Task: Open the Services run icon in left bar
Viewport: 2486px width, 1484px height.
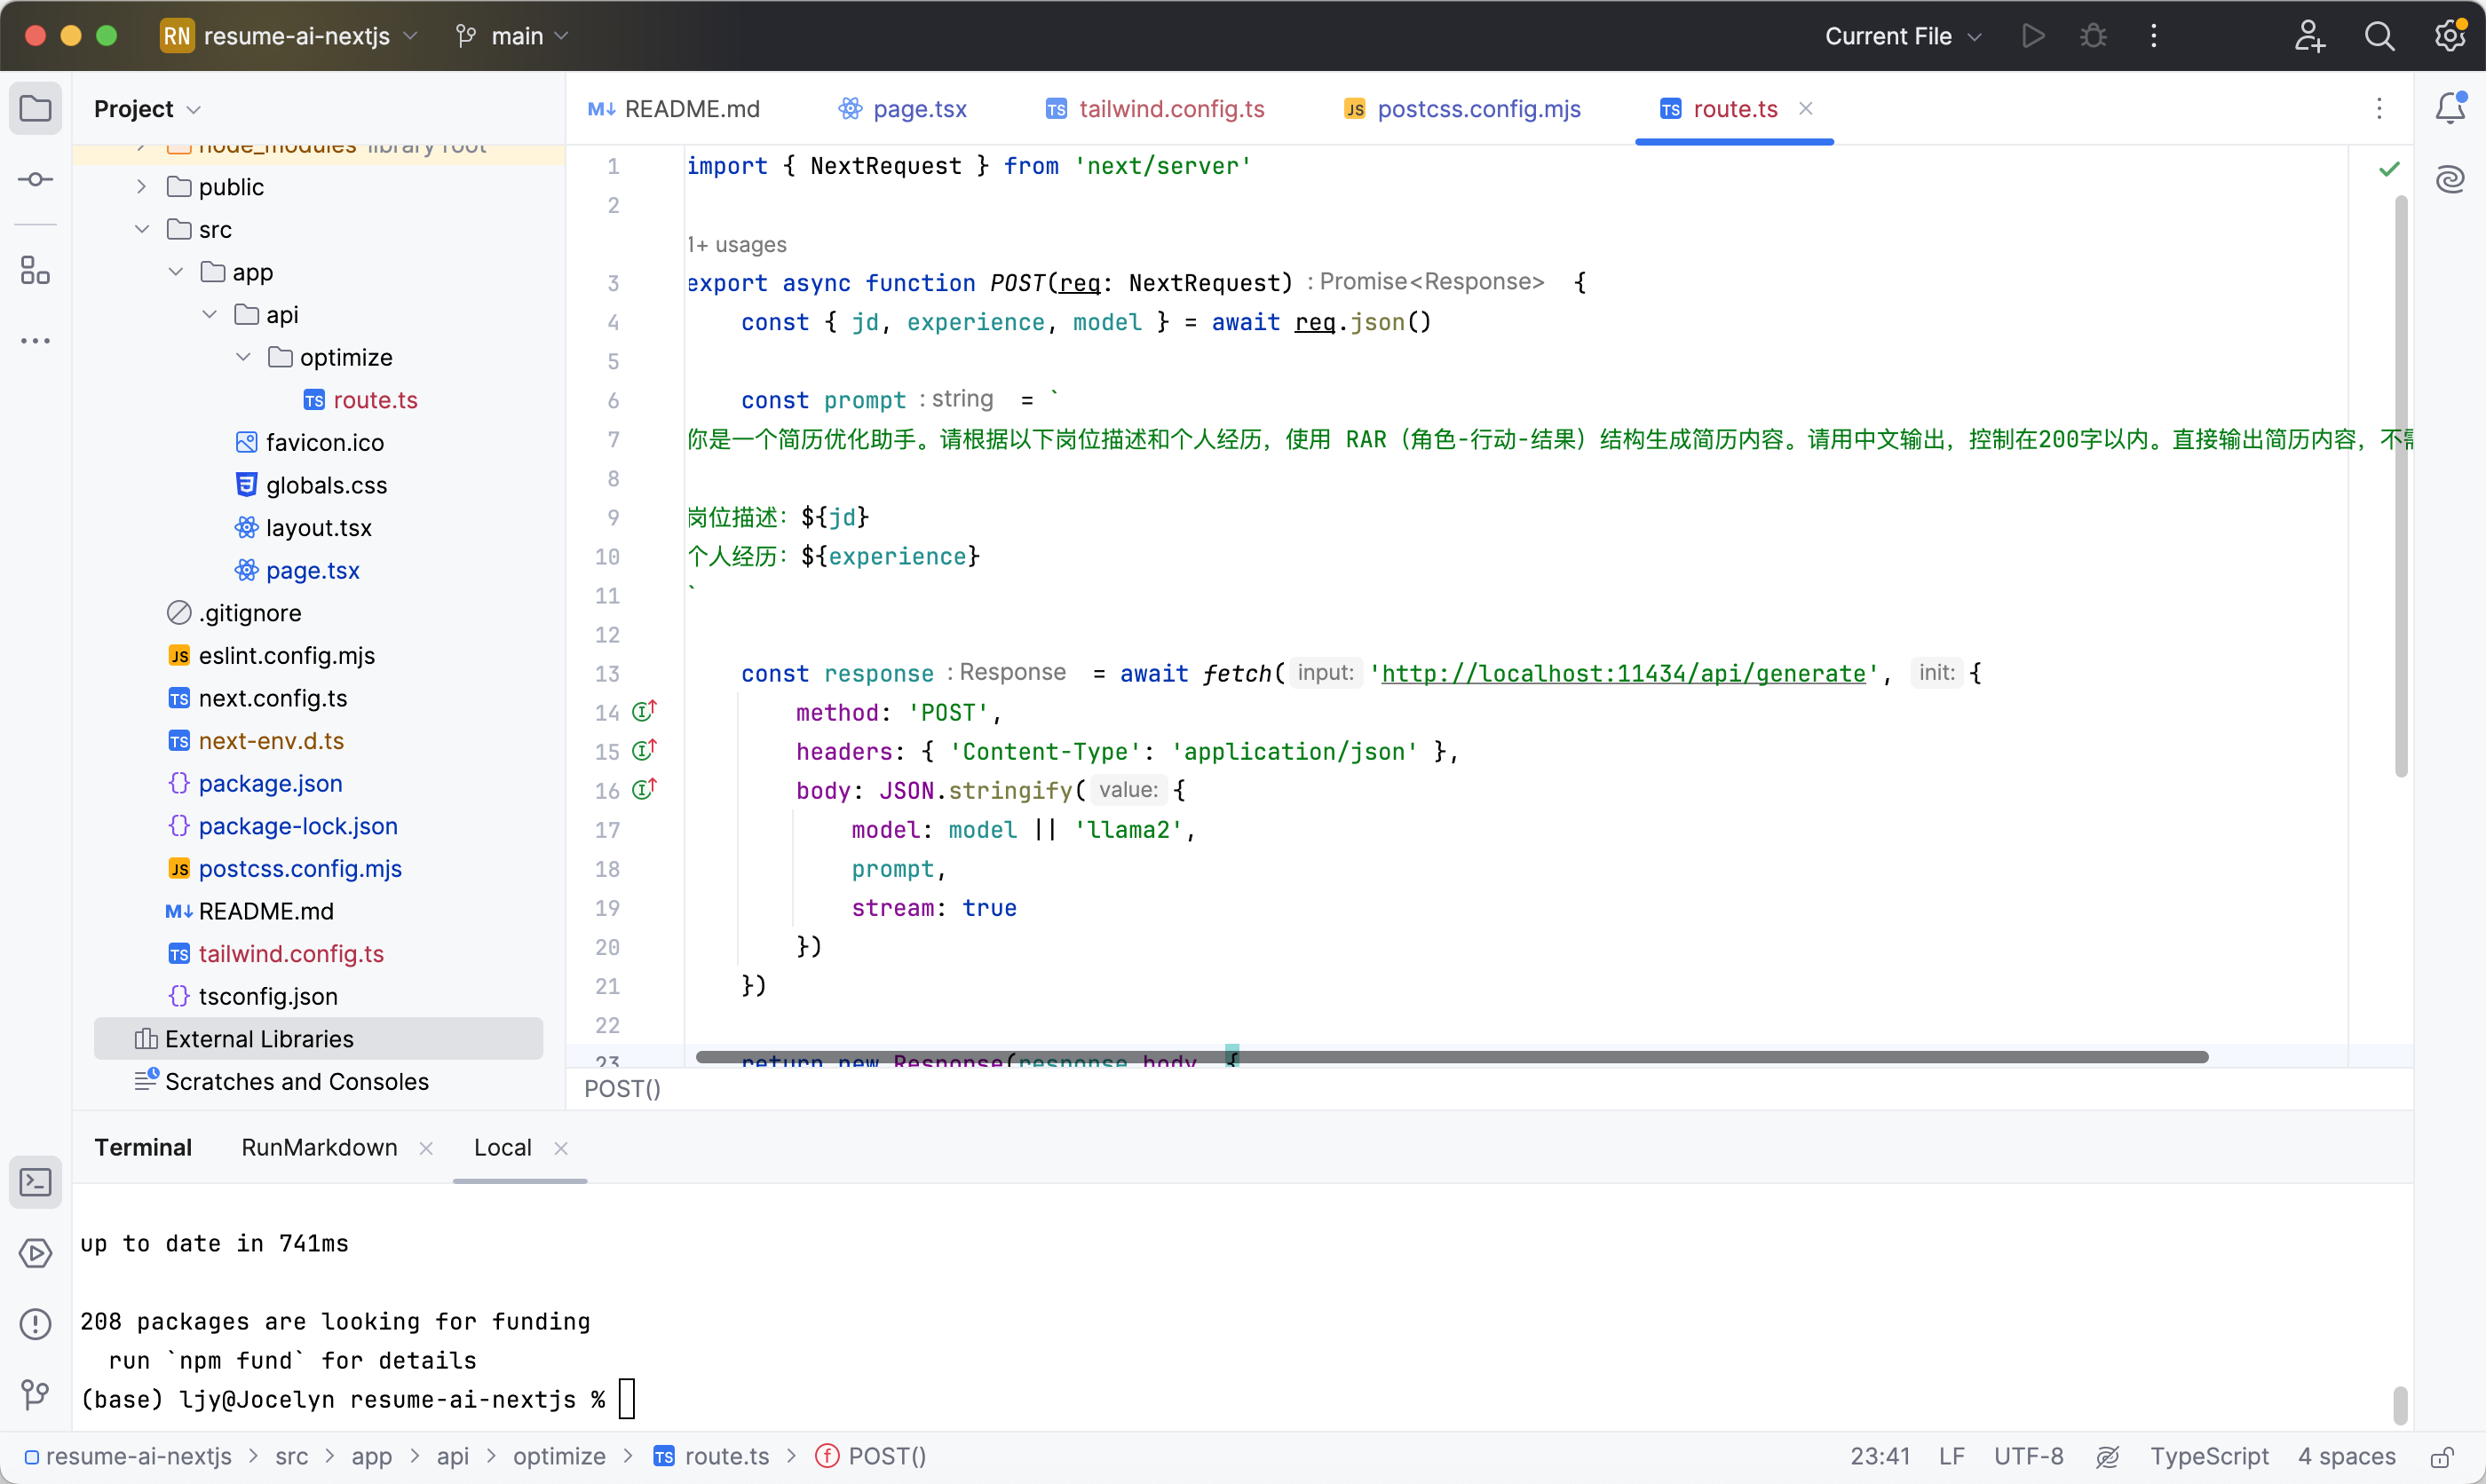Action: coord(35,1253)
